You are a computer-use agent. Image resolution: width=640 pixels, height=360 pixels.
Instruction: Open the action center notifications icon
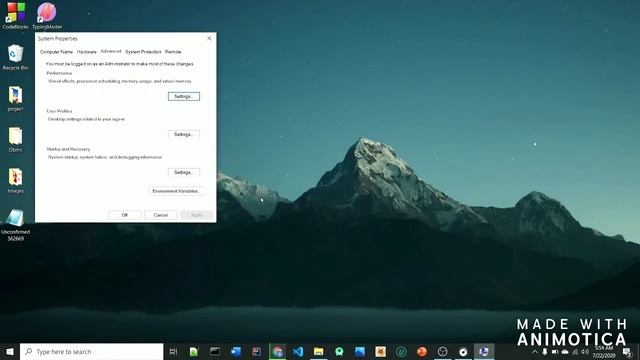(627, 352)
